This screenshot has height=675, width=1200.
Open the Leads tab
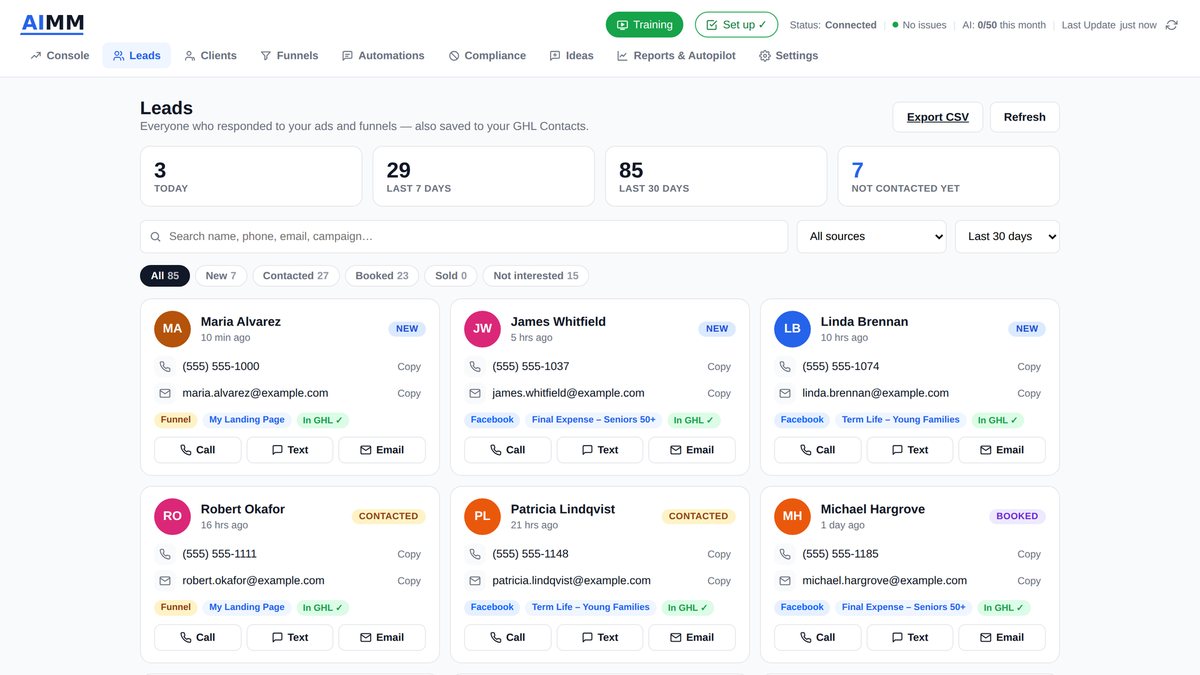point(137,56)
